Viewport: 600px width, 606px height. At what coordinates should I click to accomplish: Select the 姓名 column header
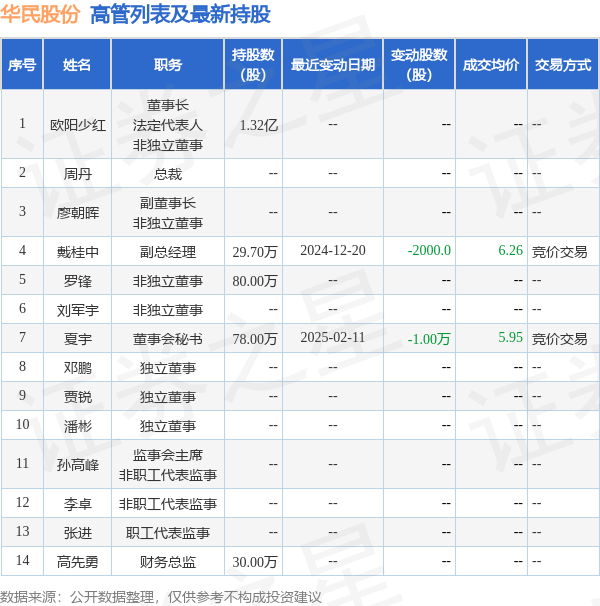click(77, 65)
